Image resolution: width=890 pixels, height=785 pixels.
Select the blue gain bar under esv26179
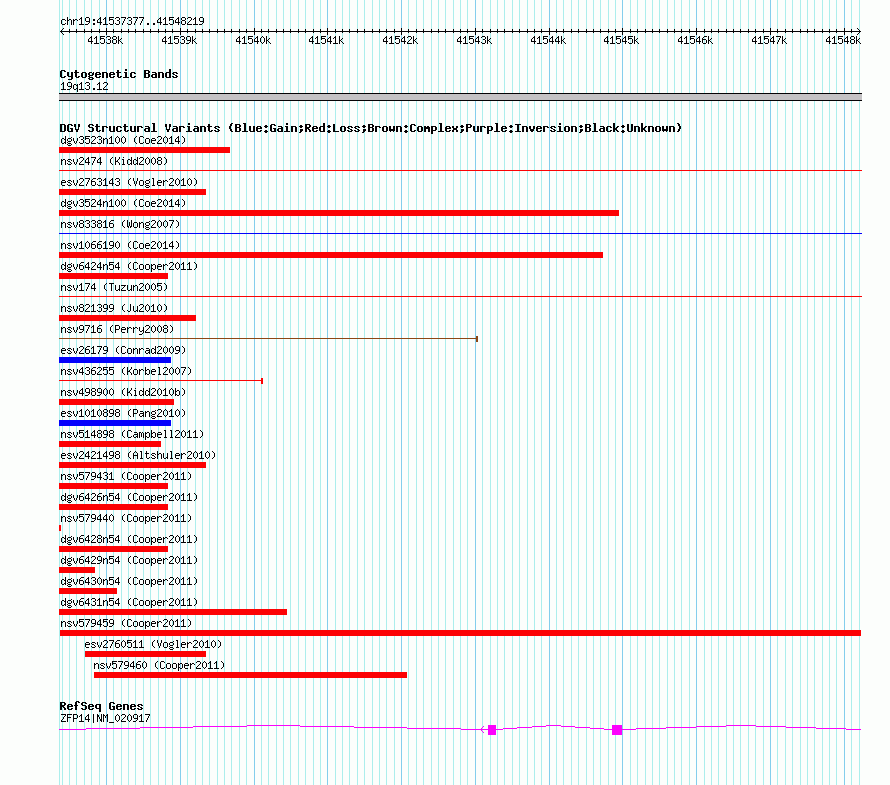(x=115, y=360)
